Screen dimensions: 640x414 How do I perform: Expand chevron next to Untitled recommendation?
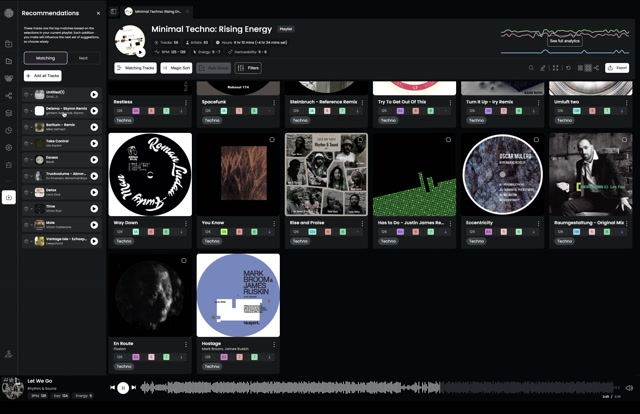pyautogui.click(x=31, y=95)
